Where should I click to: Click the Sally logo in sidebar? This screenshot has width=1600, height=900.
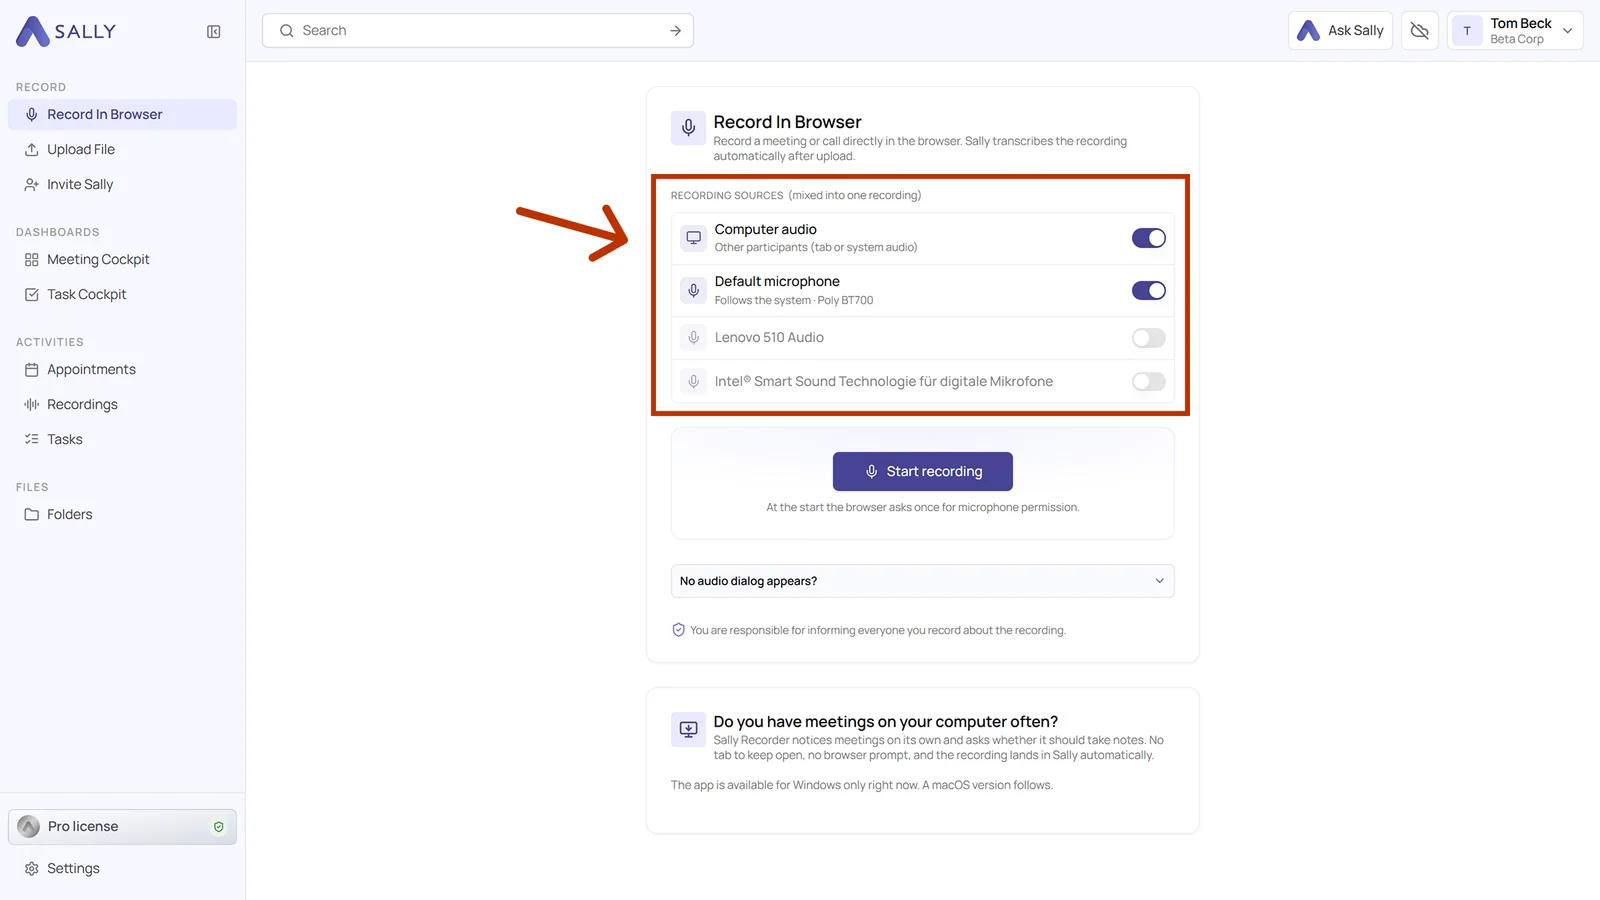click(x=66, y=32)
